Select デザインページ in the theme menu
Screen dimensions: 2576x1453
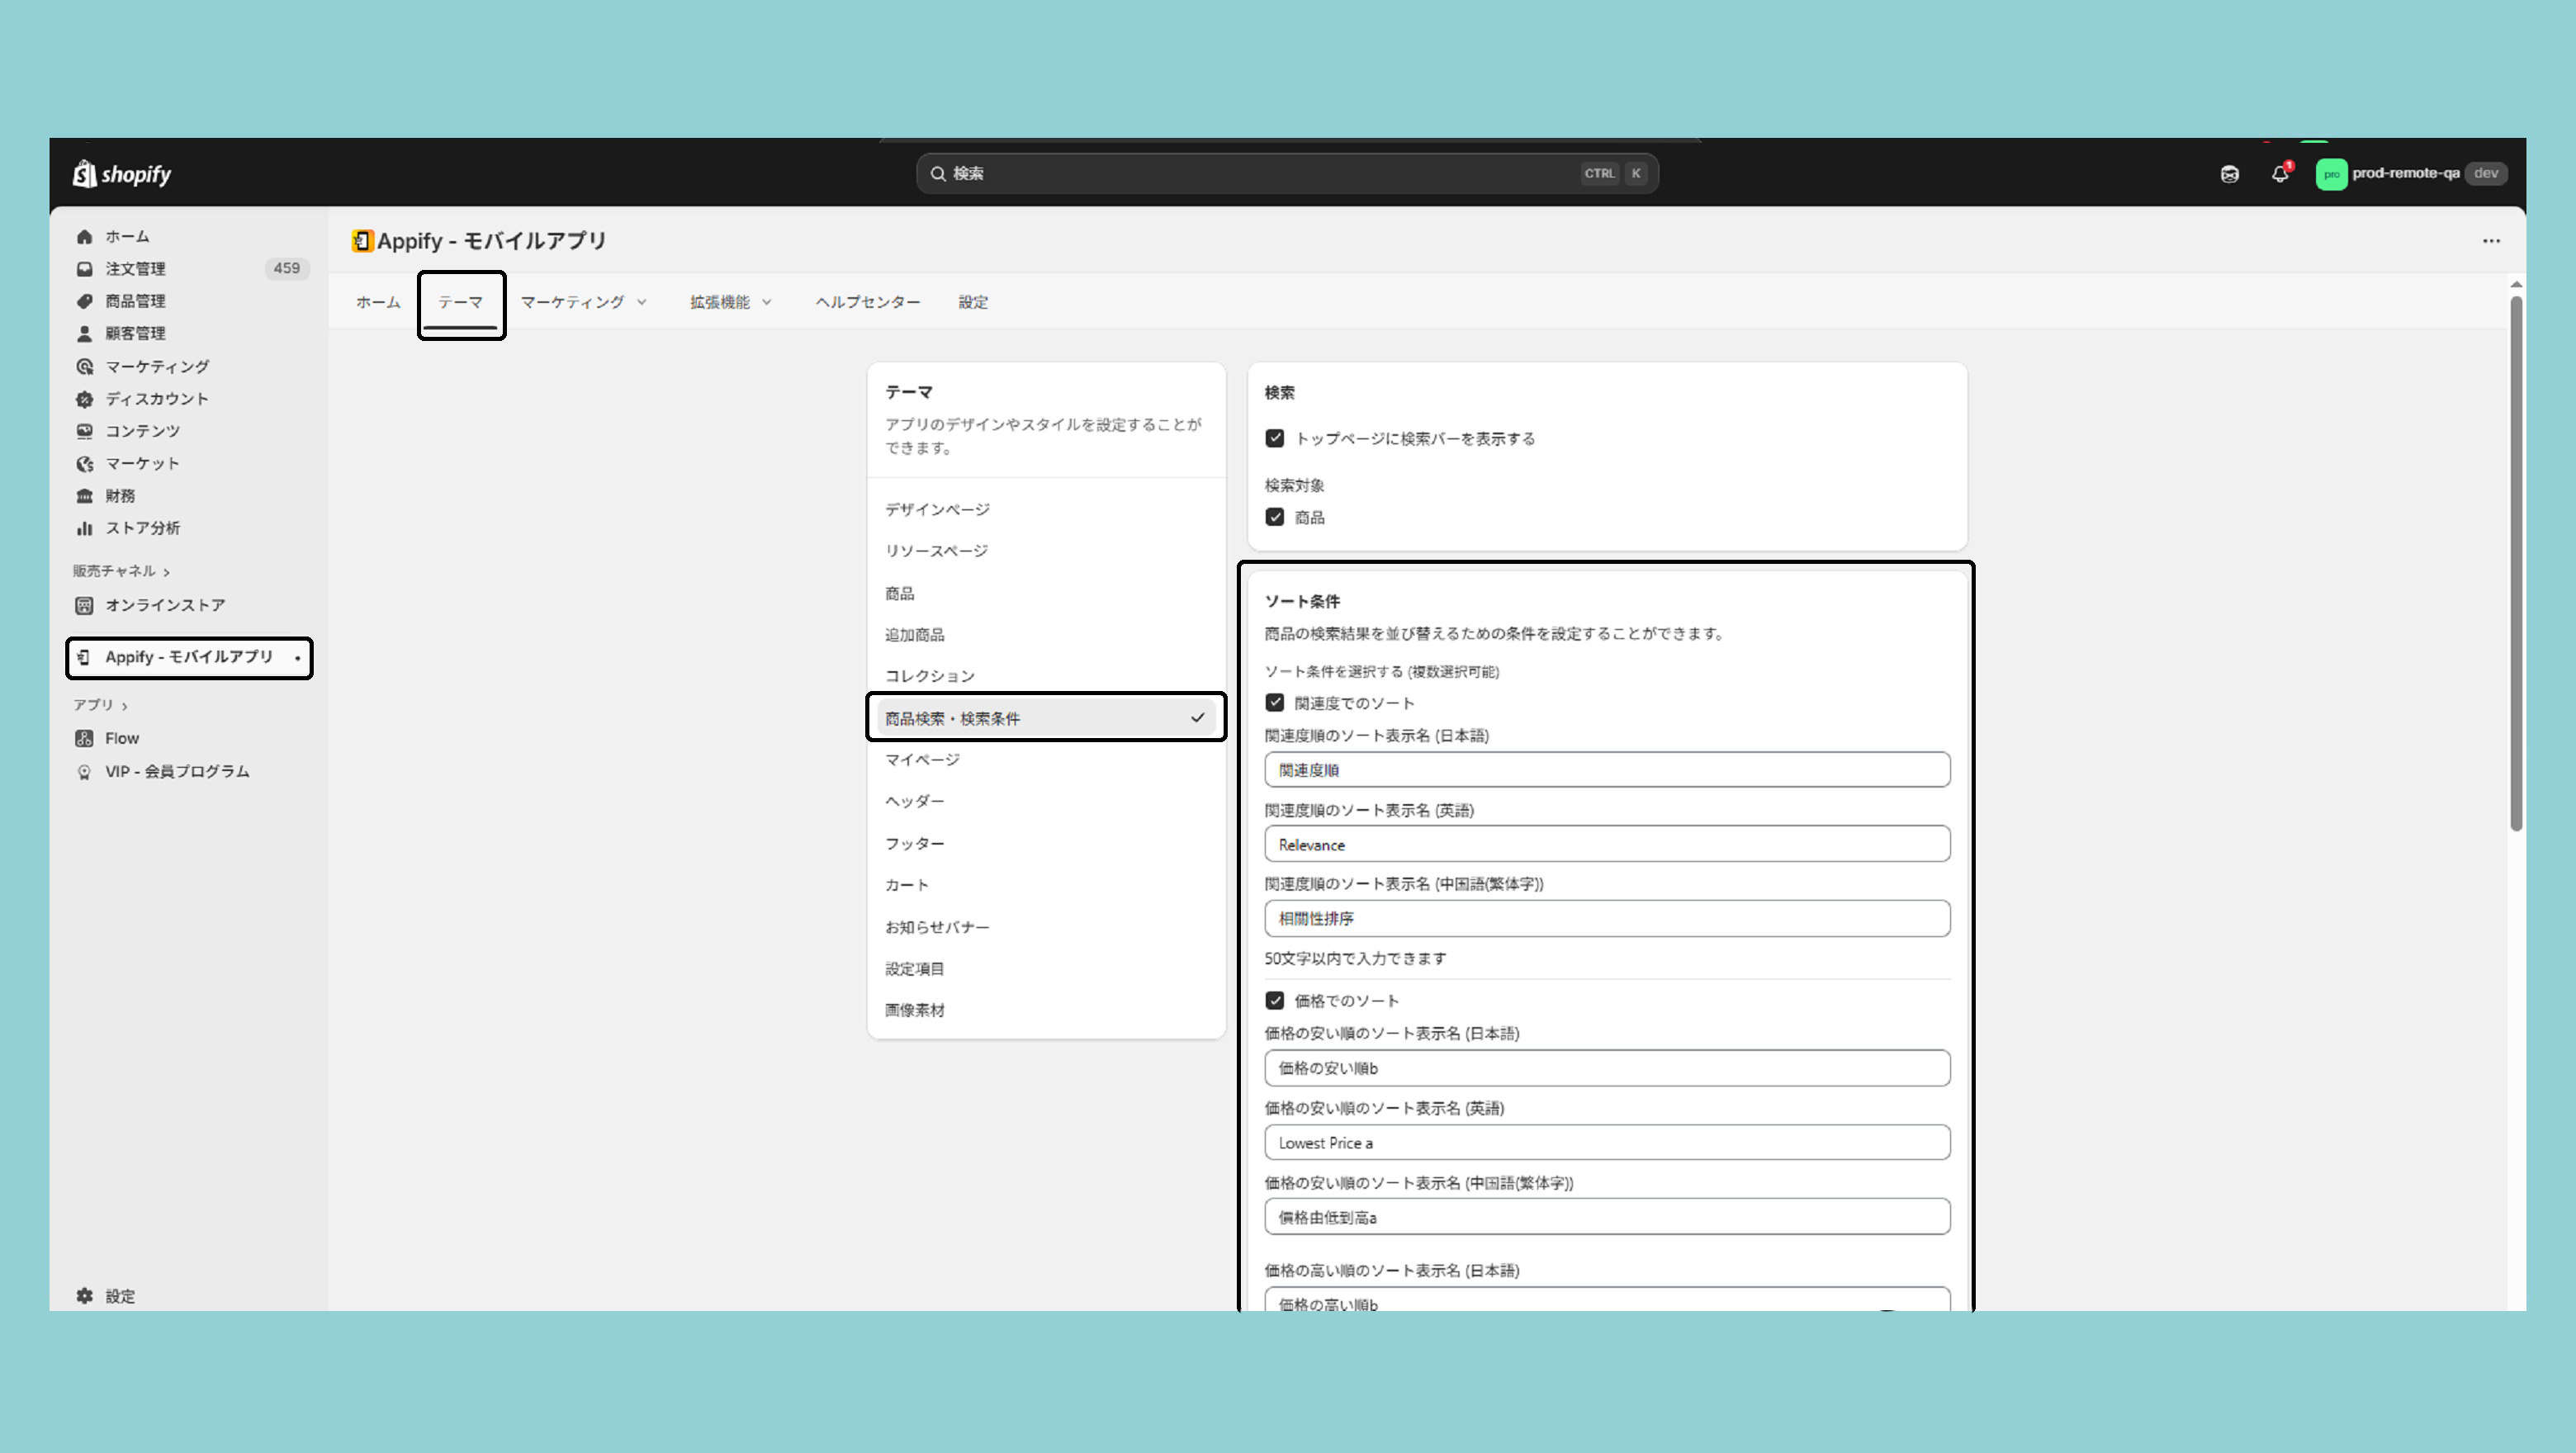[x=937, y=509]
